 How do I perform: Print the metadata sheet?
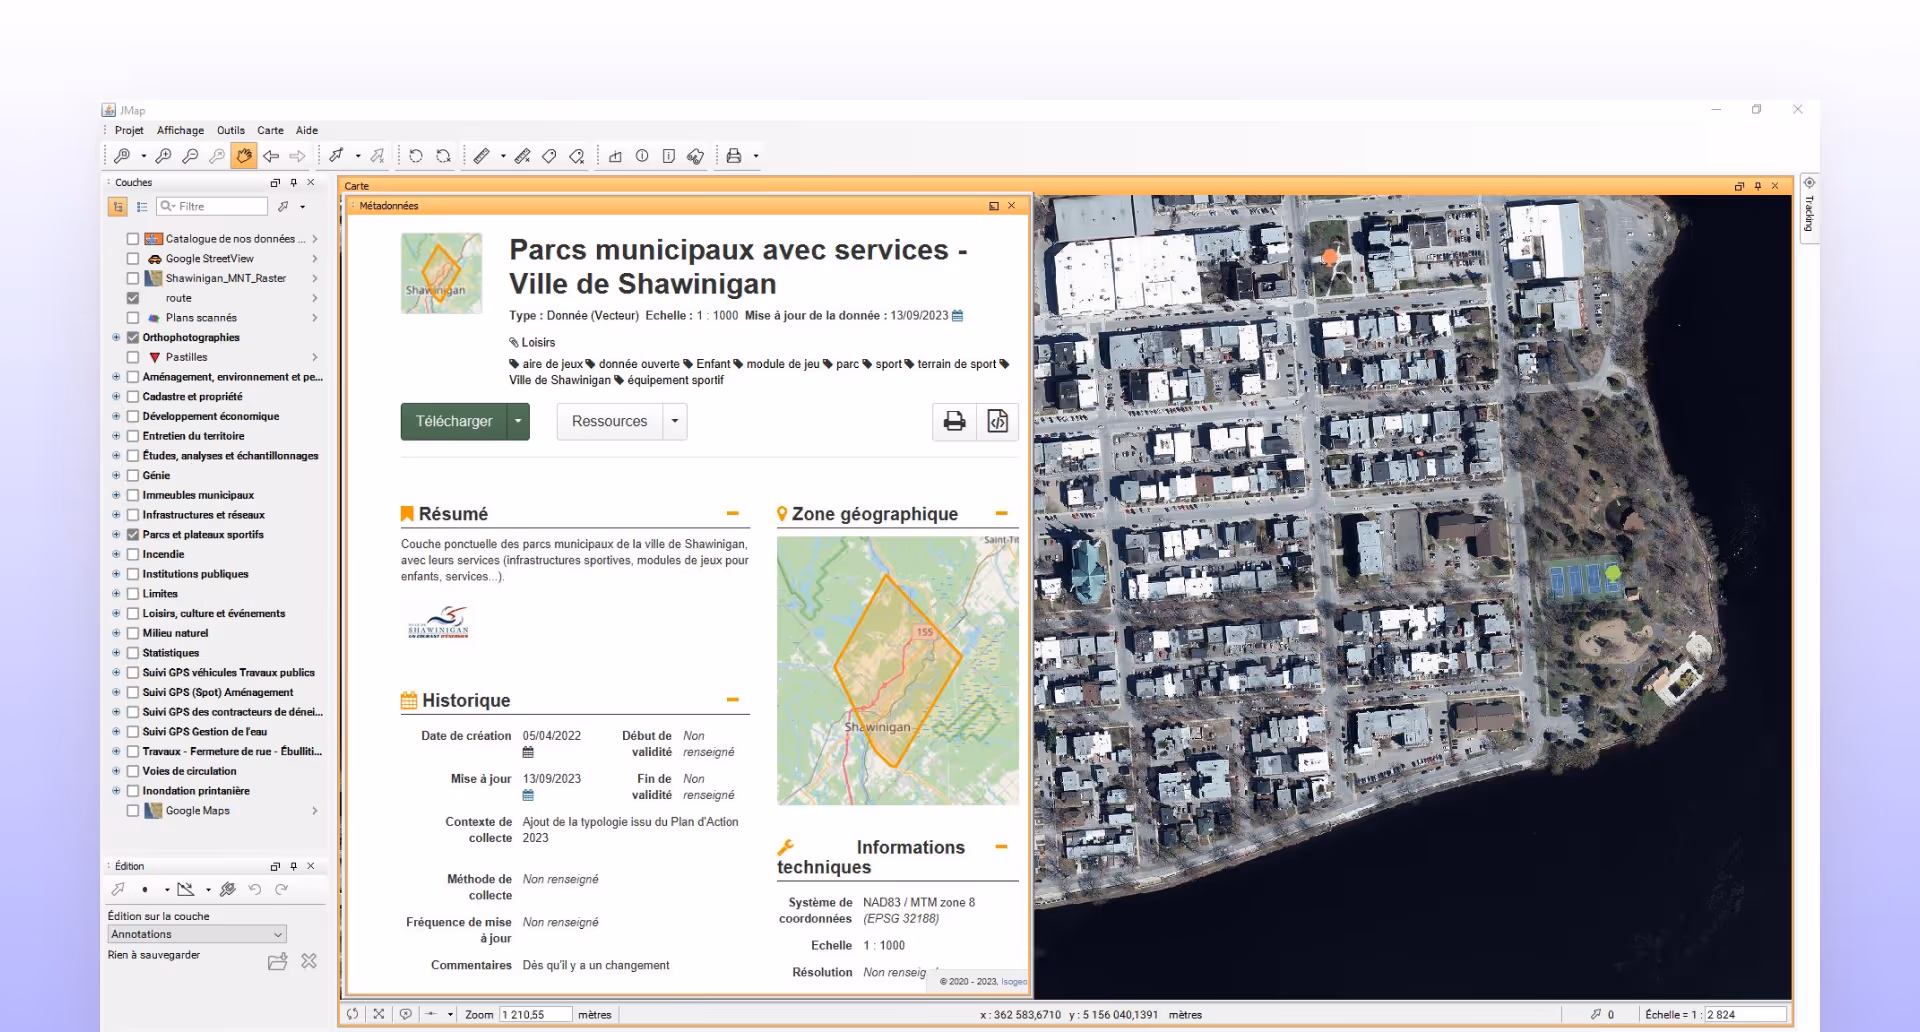955,422
